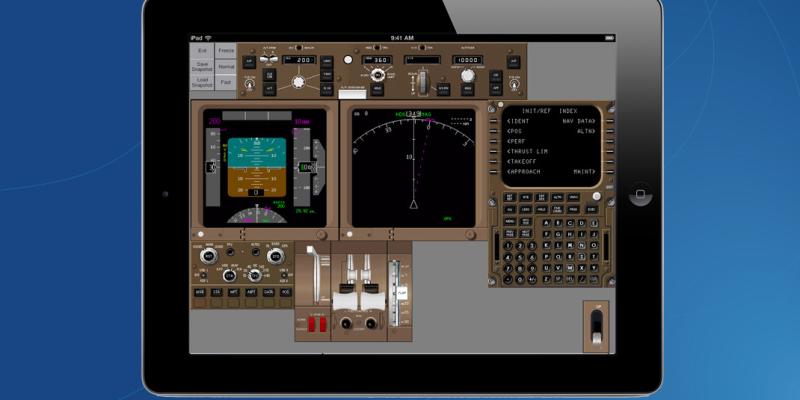Click the IAS speed selector knob
This screenshot has width=800, height=400.
point(298,82)
